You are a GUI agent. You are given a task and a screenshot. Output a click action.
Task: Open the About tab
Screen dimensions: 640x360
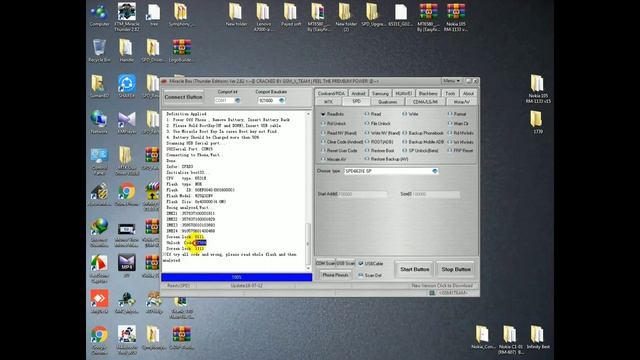[x=468, y=93]
